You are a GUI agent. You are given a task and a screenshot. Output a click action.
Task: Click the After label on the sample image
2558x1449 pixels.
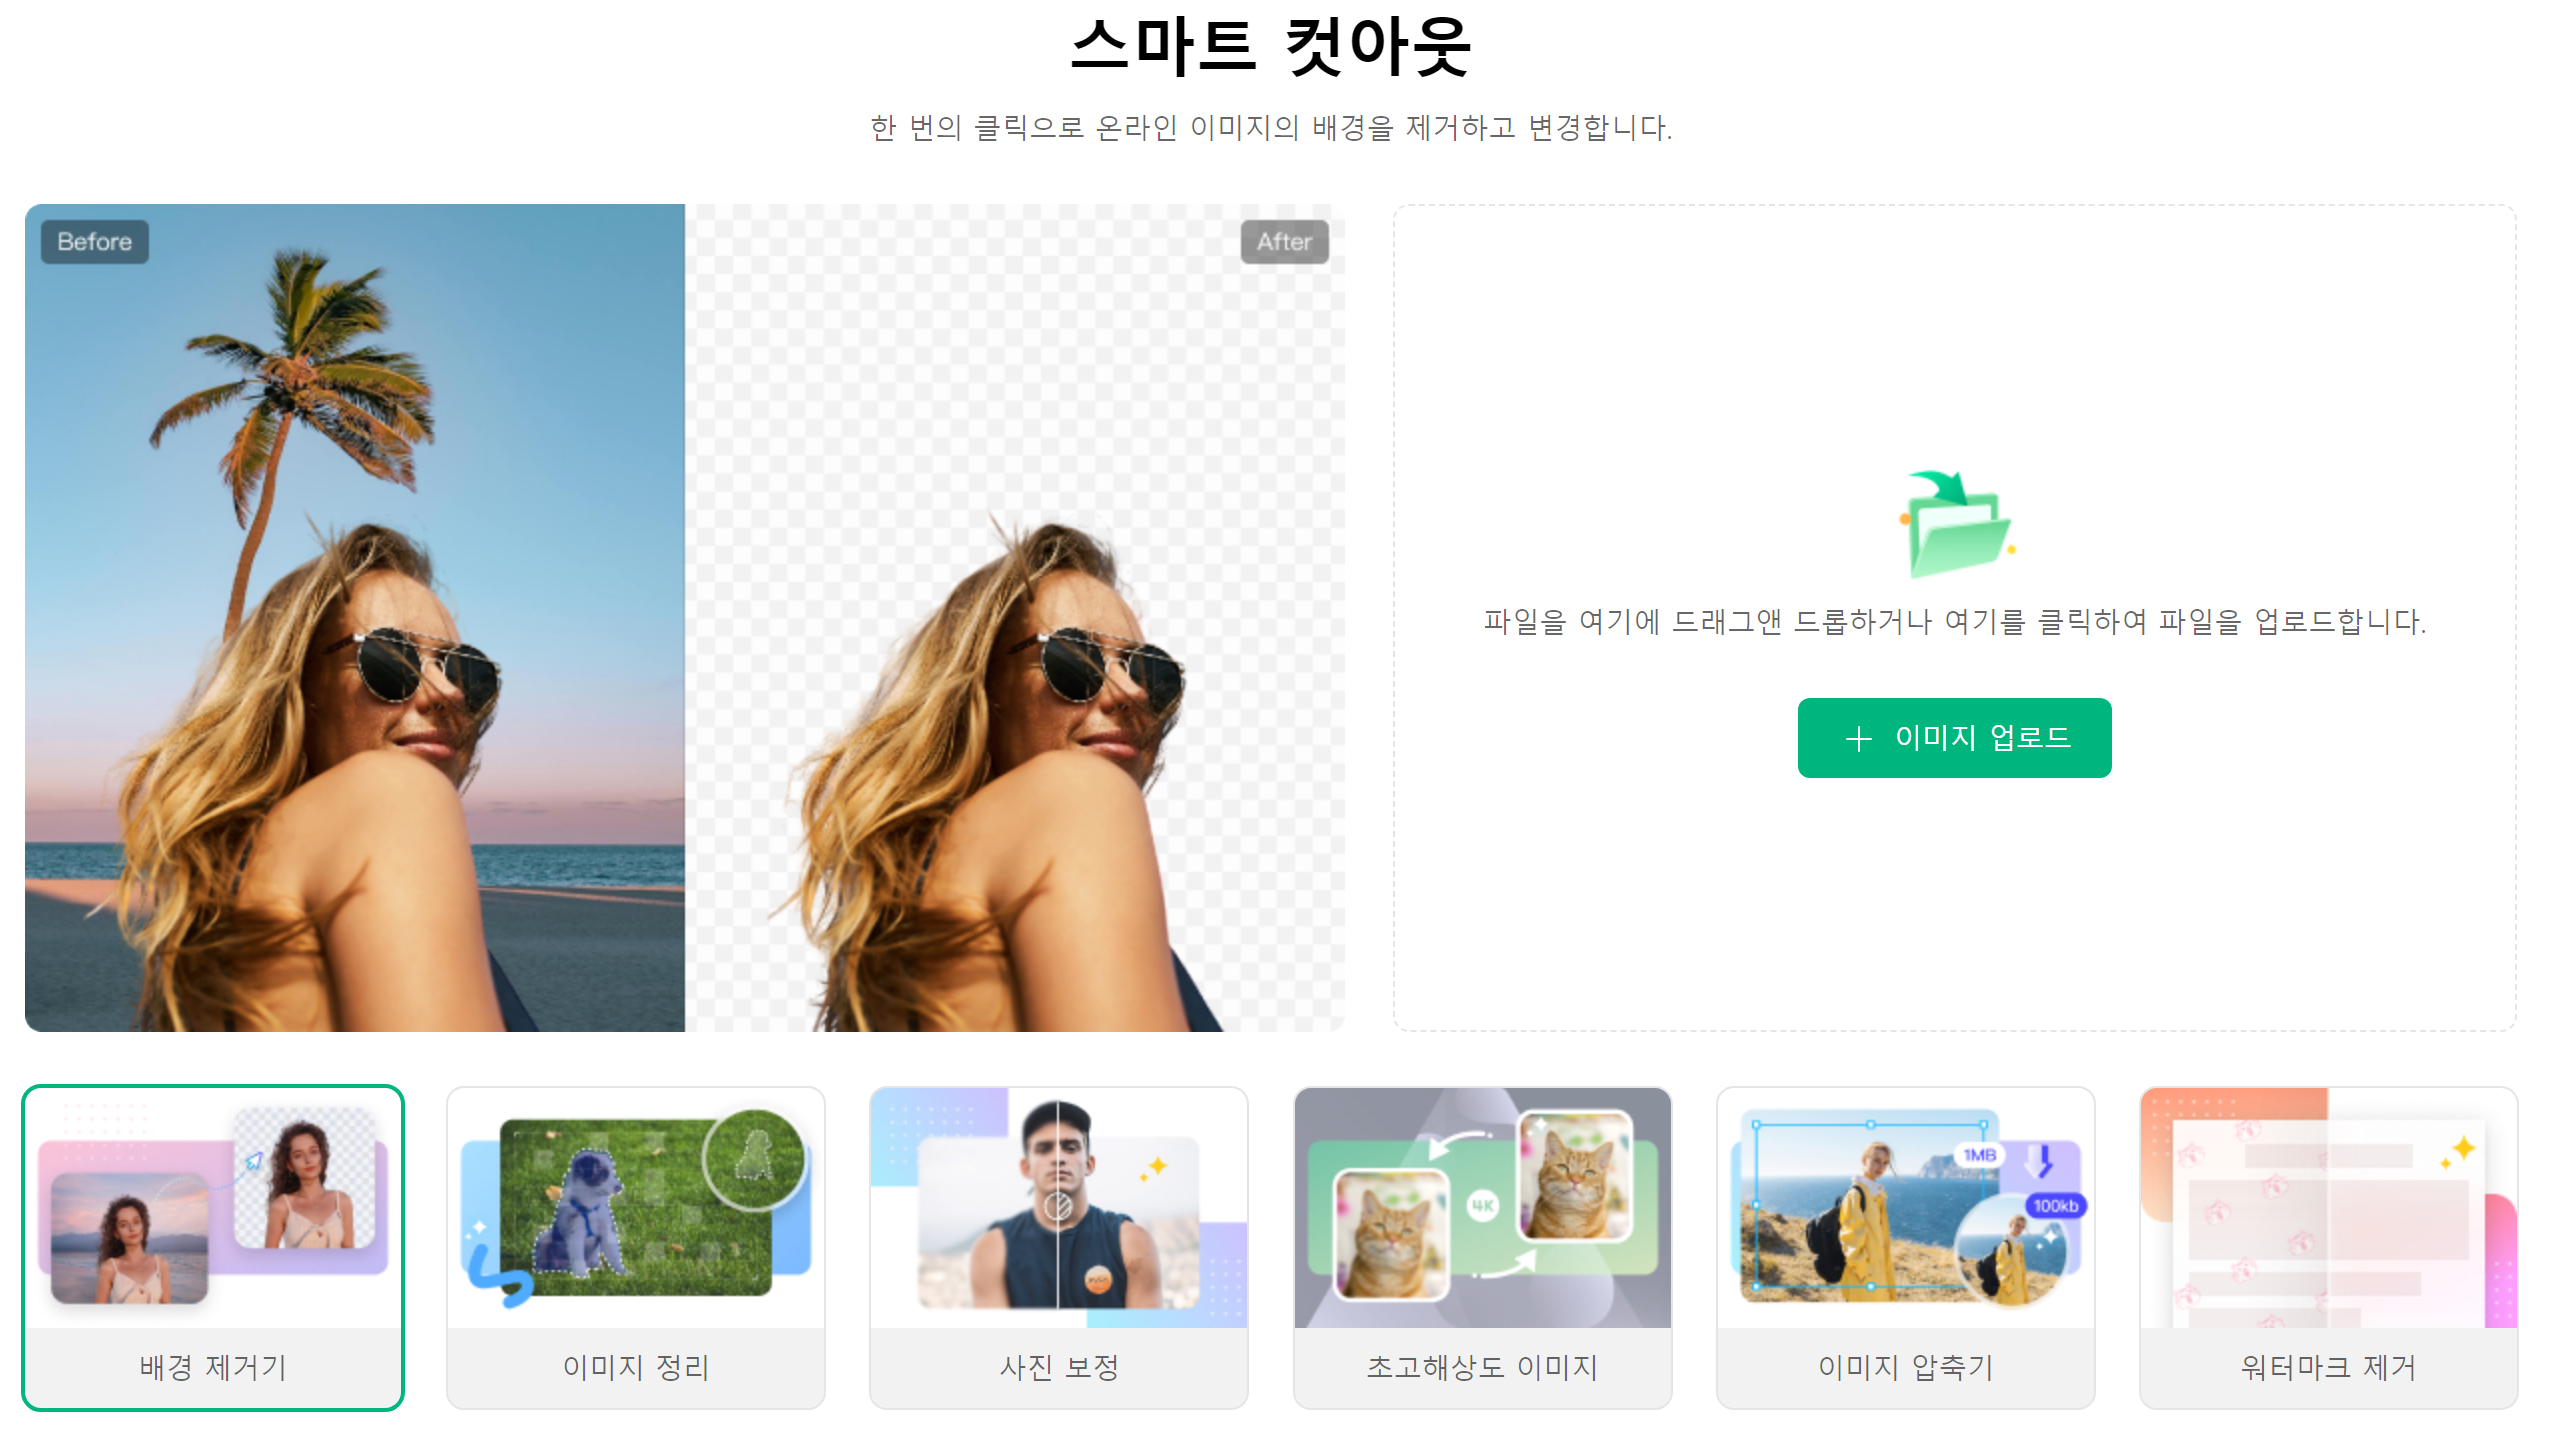click(x=1284, y=242)
